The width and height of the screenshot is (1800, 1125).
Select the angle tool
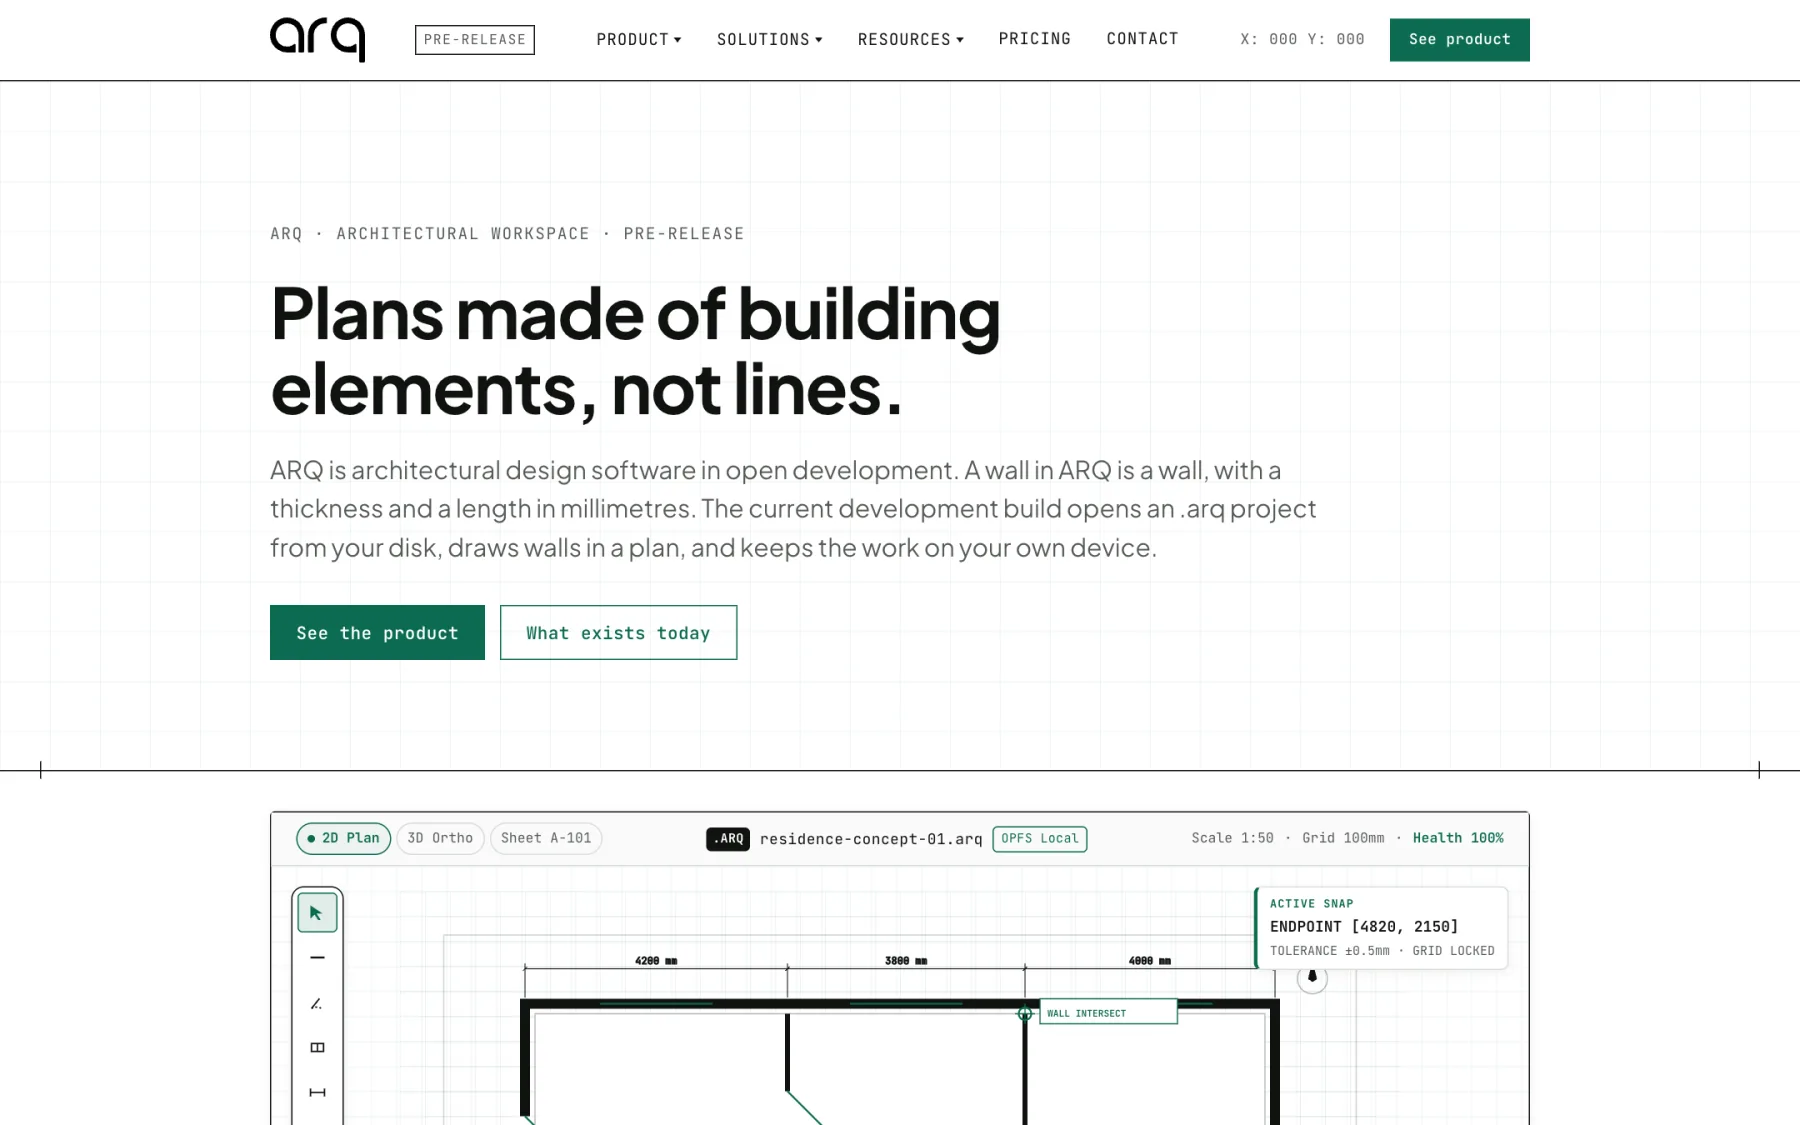tap(317, 1003)
